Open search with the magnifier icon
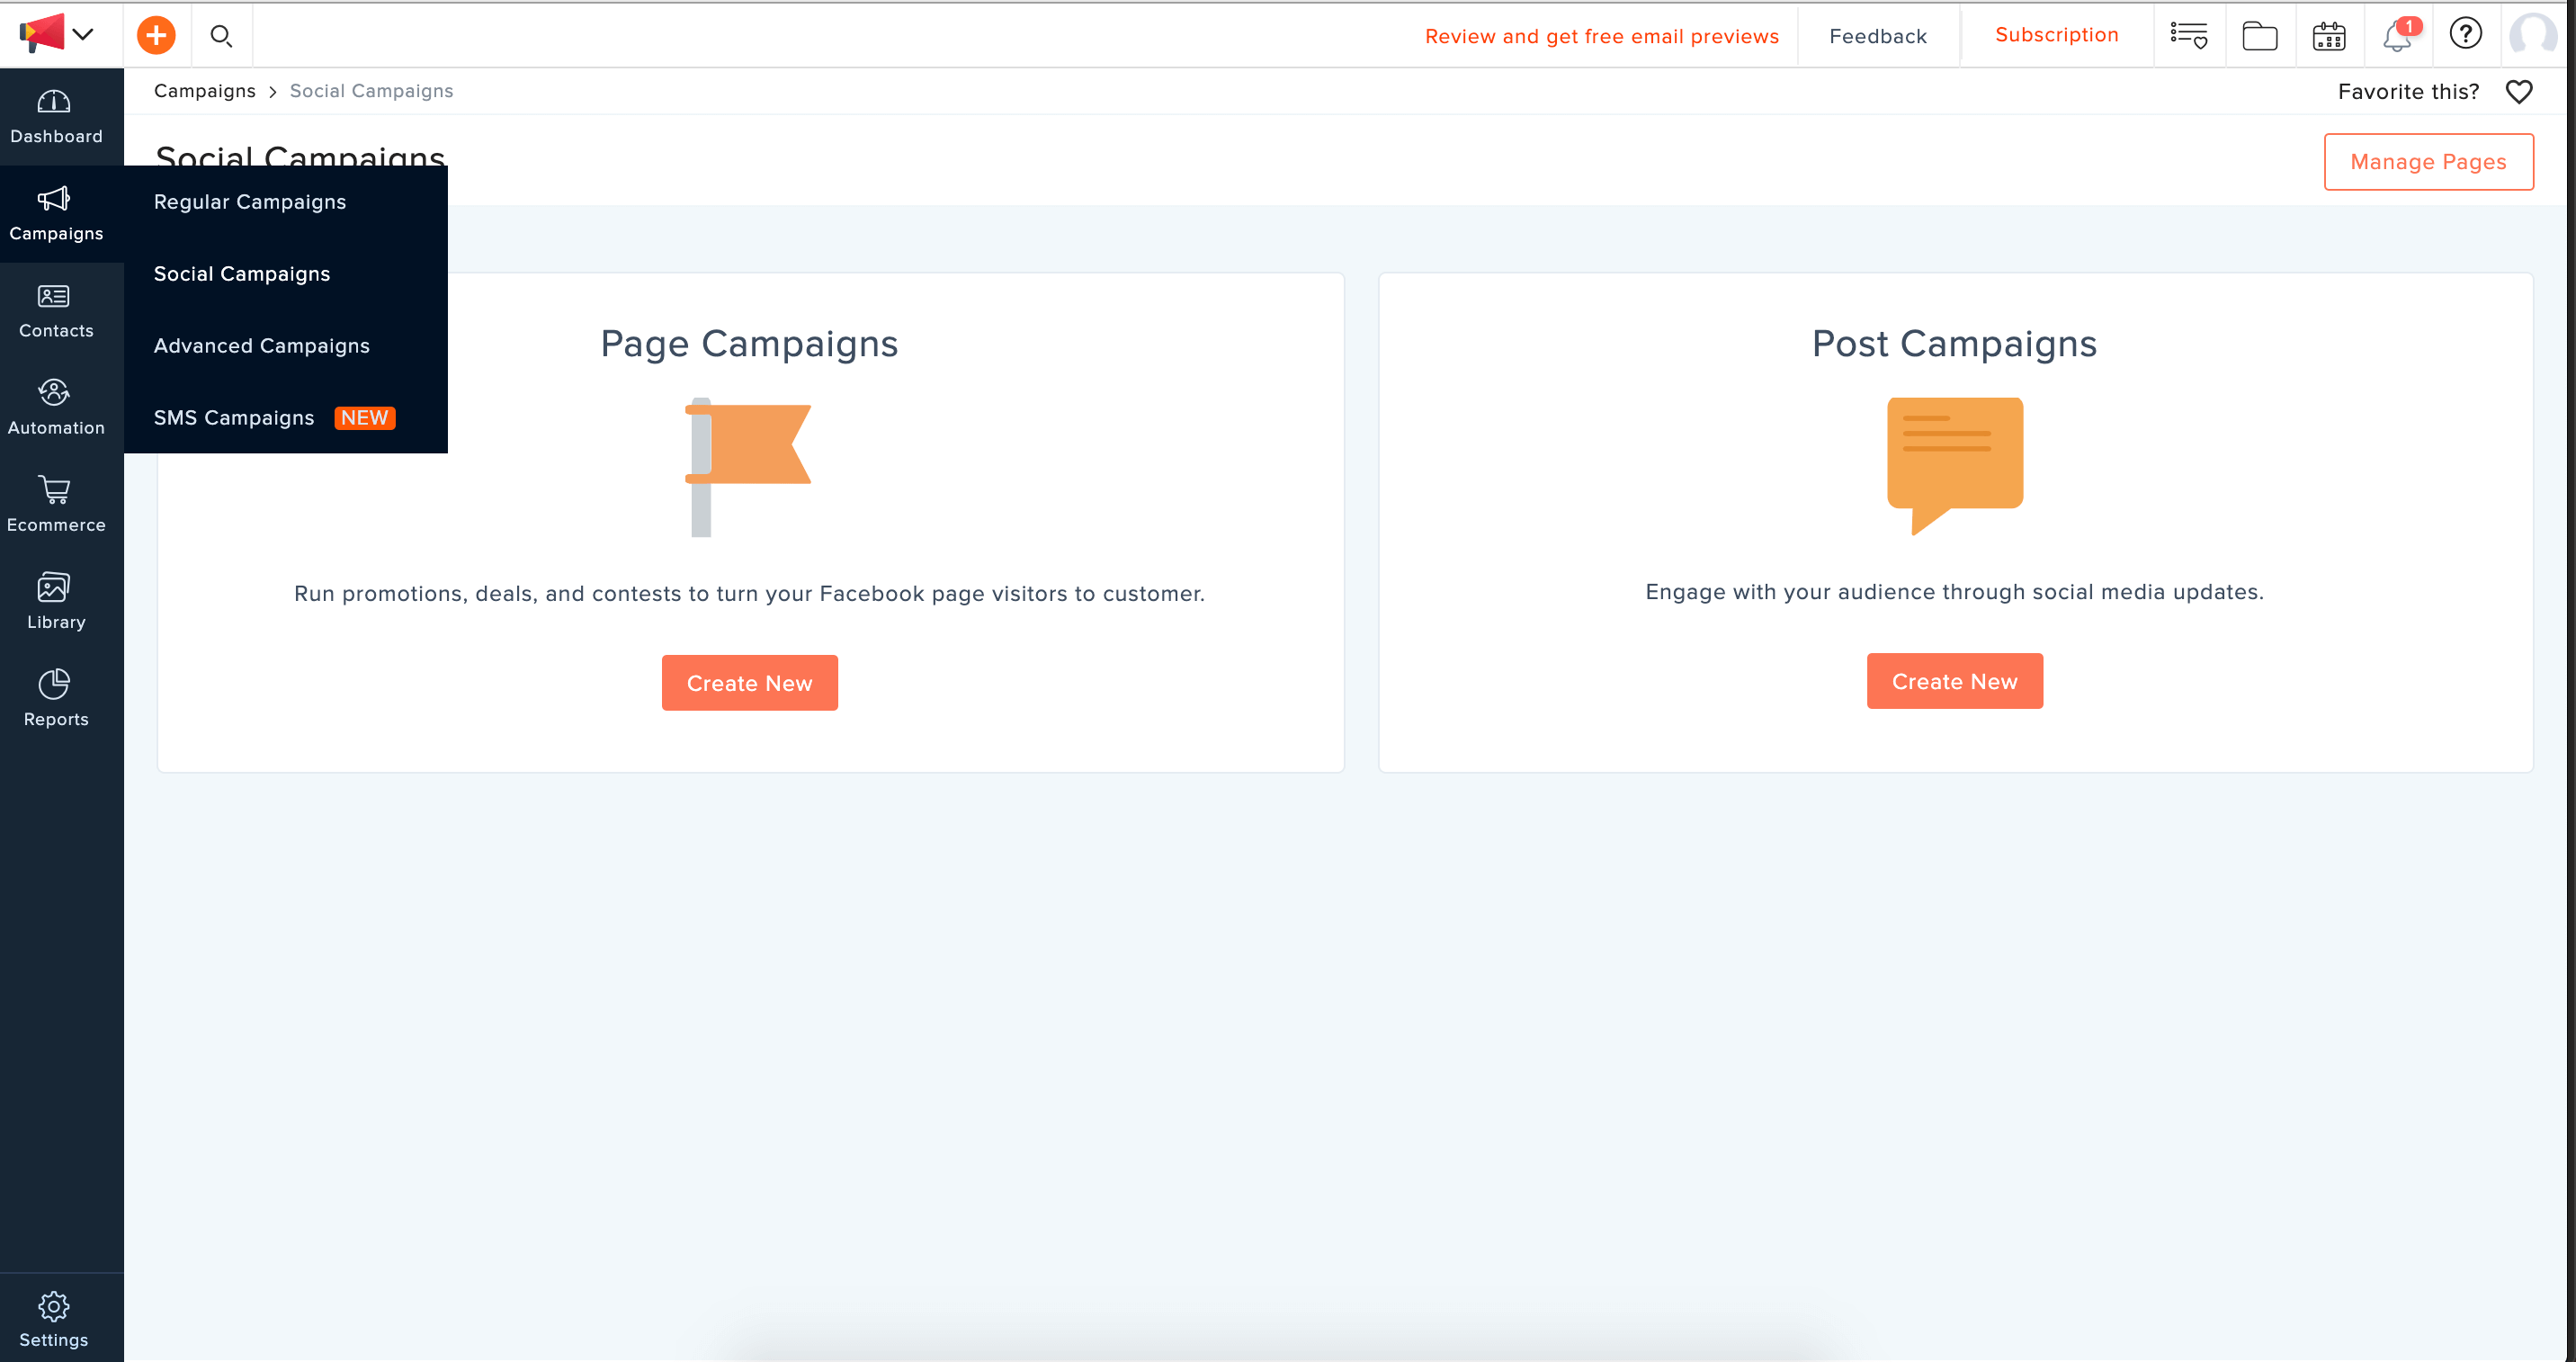Screen dimensions: 2576x1362 coord(221,36)
